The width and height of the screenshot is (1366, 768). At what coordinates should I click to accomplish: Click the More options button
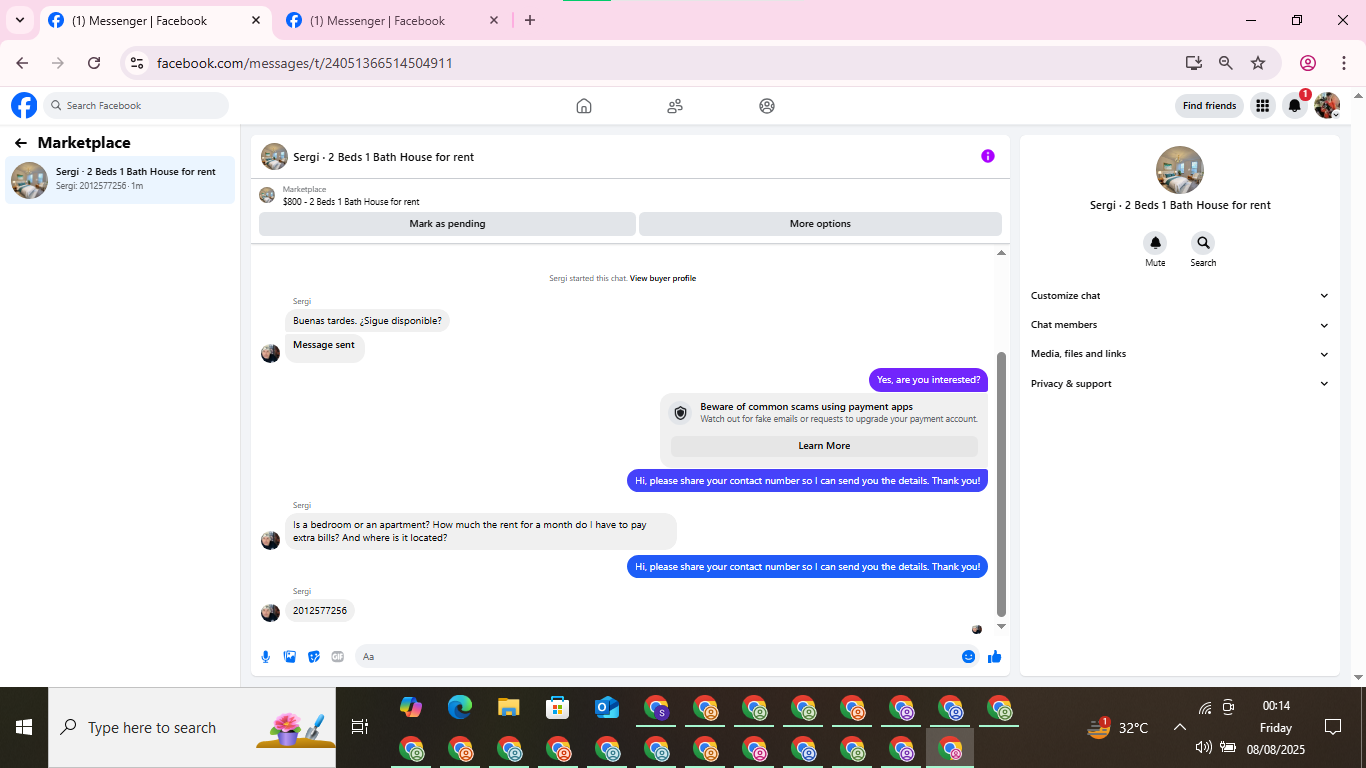coord(820,224)
